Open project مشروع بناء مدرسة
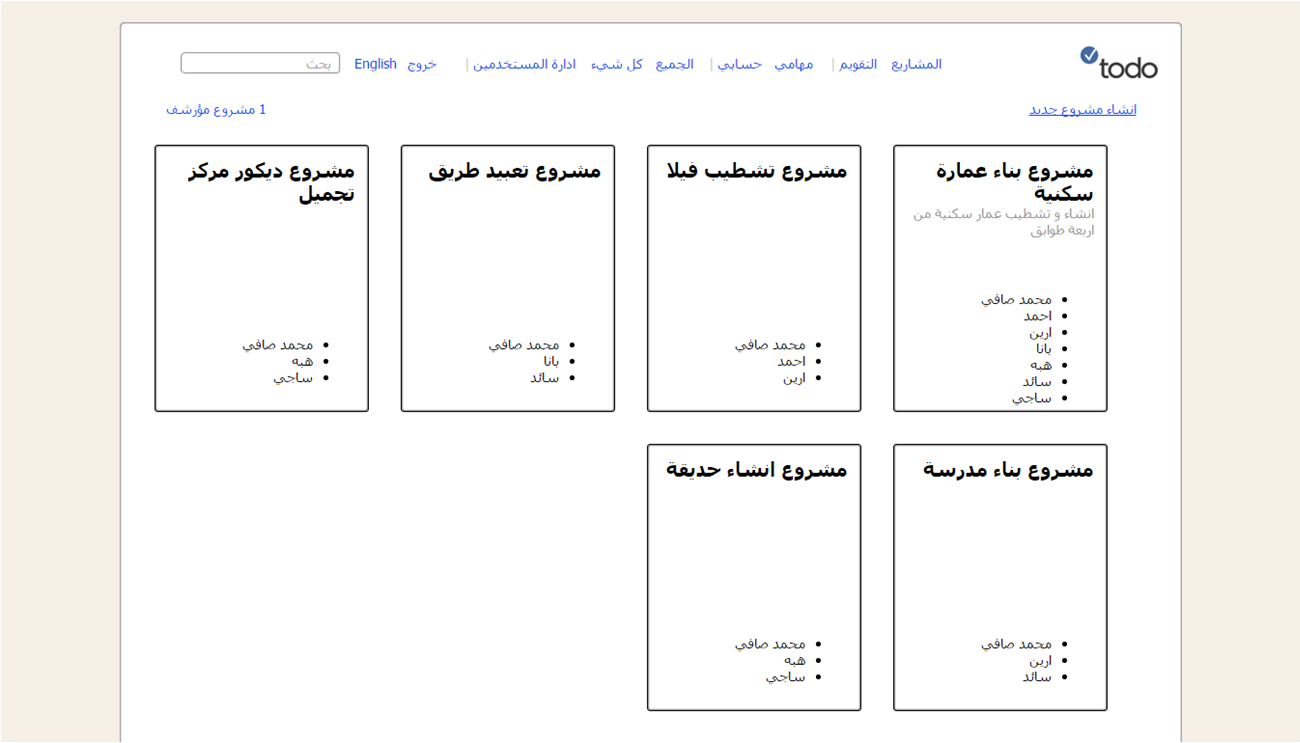The height and width of the screenshot is (743, 1300). point(1008,470)
